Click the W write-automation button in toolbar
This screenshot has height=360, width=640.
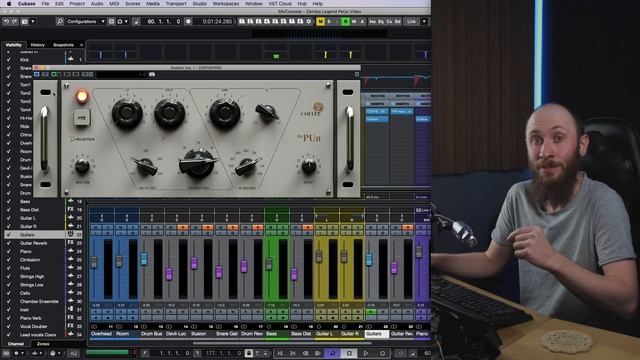tap(353, 21)
